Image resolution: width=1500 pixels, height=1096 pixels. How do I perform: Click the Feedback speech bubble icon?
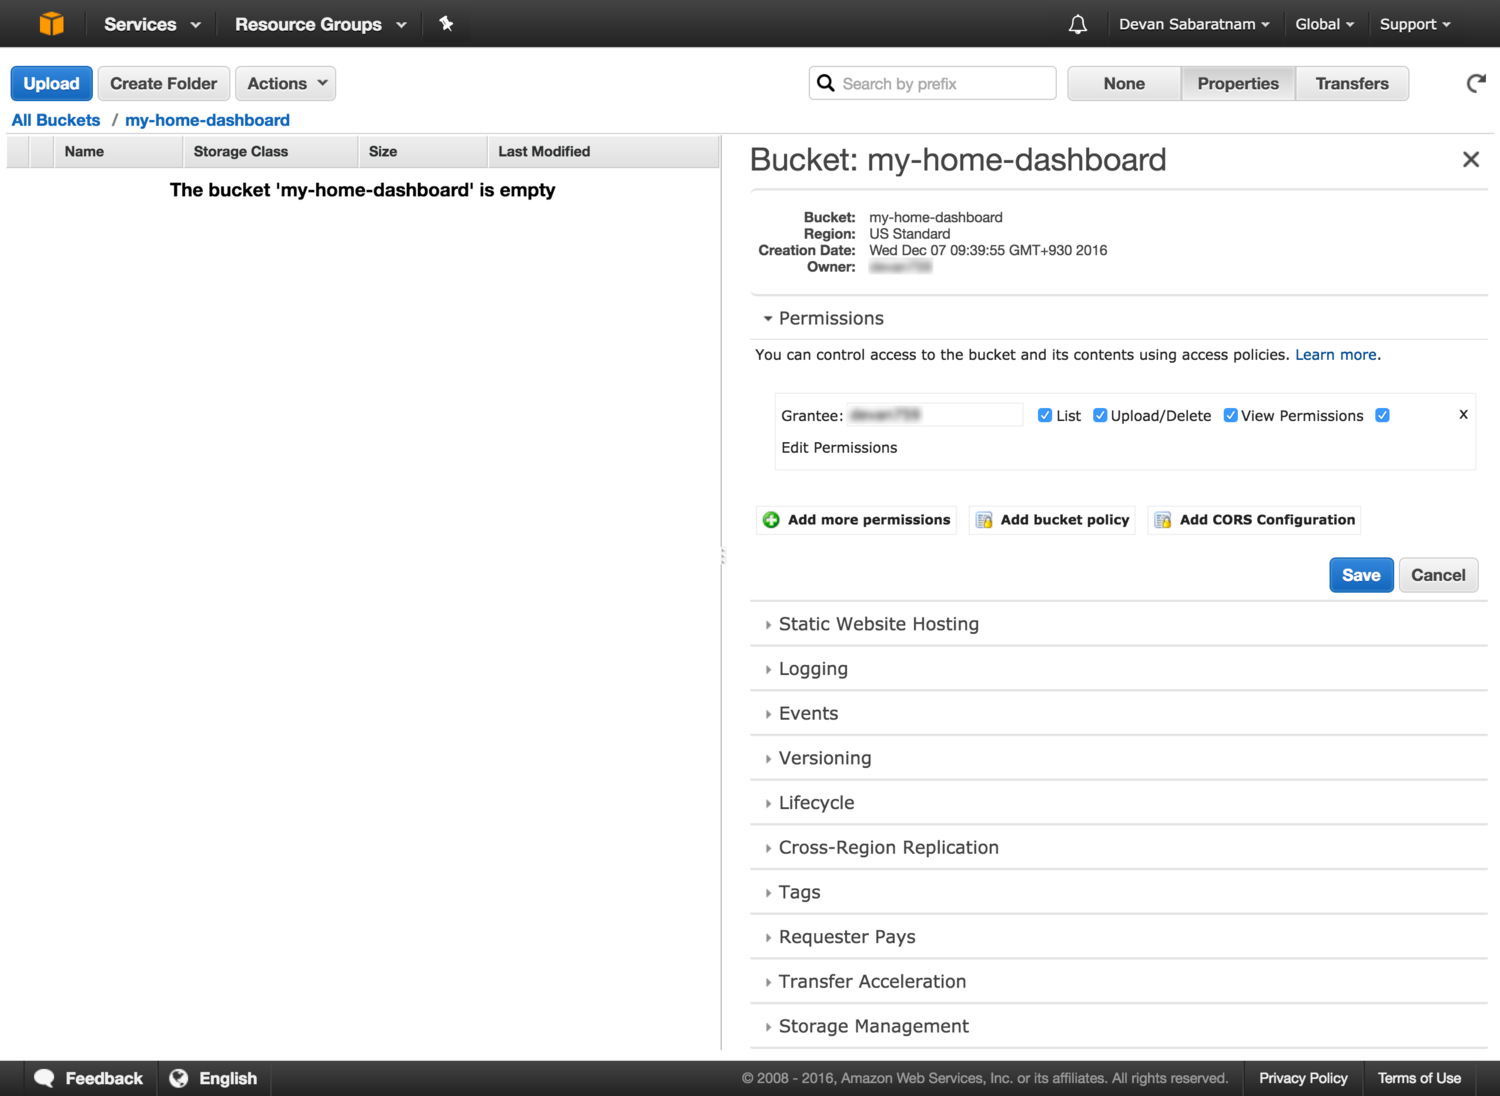point(44,1078)
